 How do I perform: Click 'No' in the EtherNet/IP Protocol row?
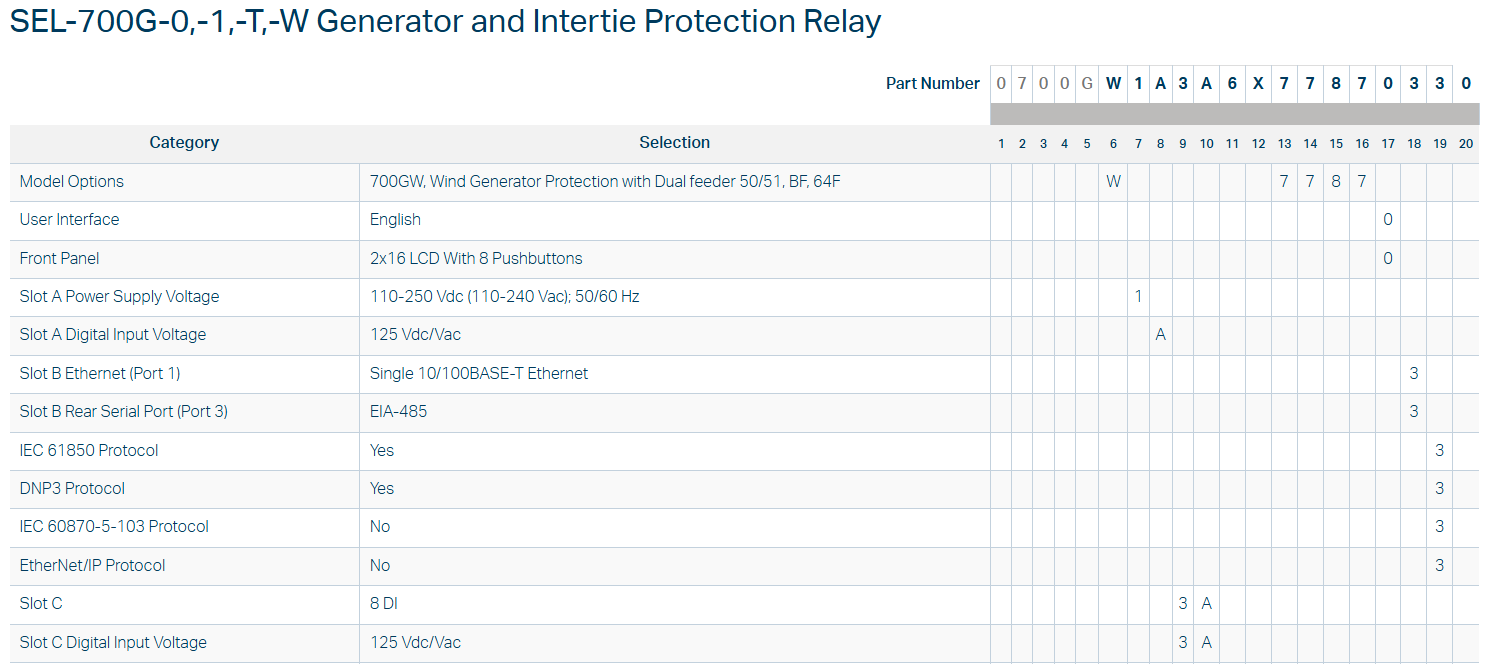click(x=380, y=566)
